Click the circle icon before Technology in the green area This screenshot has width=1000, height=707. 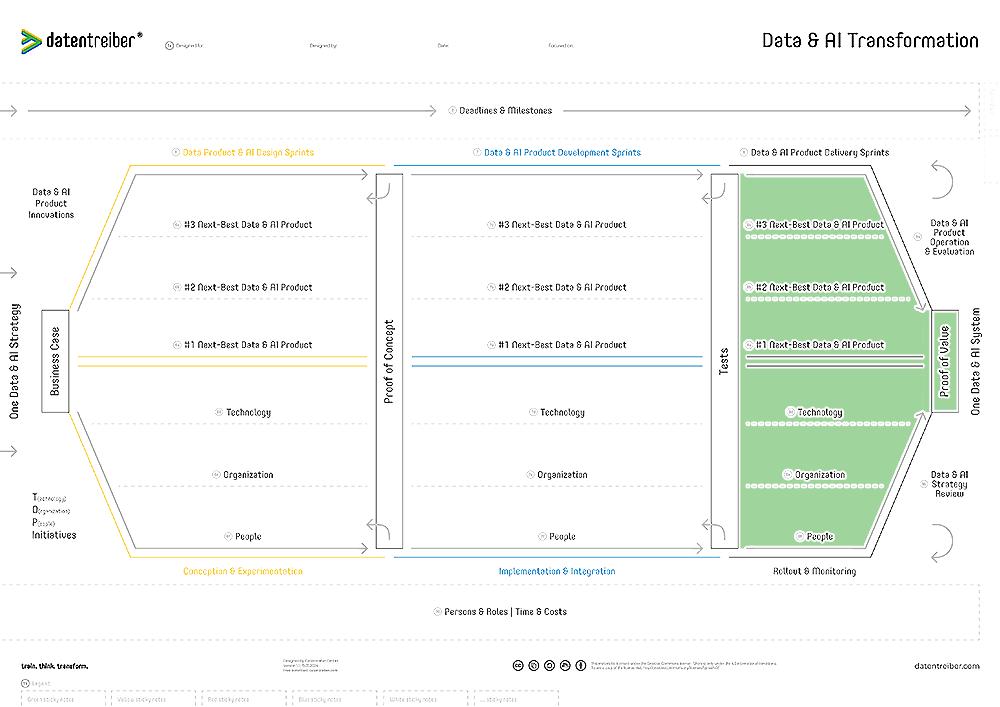[790, 412]
